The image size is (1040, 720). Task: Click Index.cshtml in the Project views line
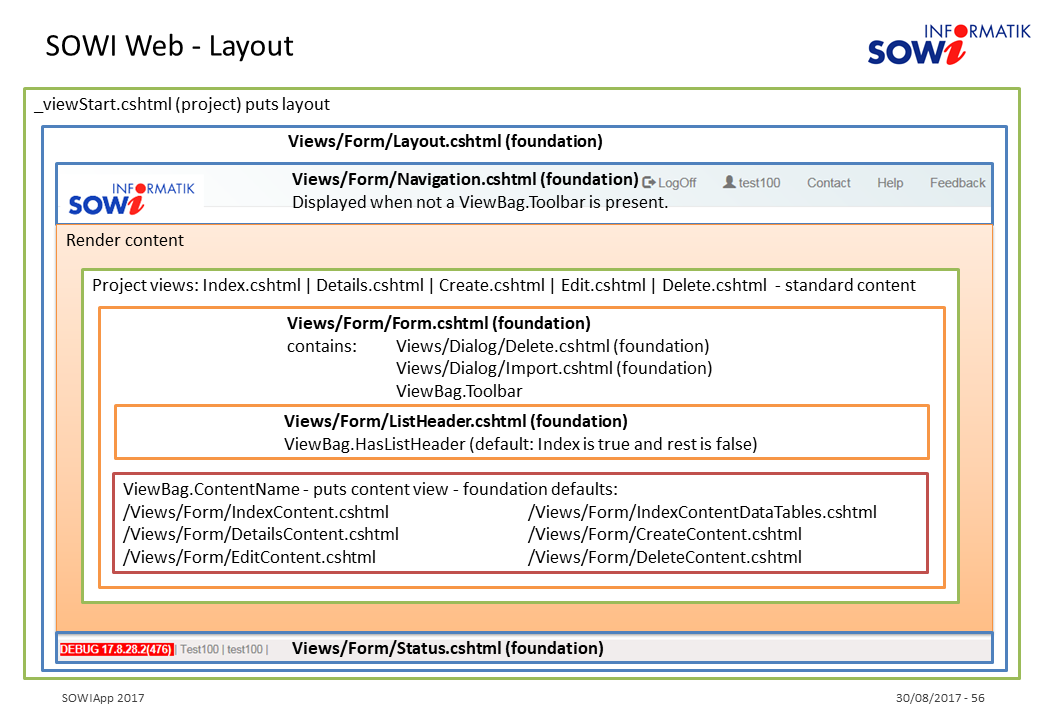coord(251,285)
